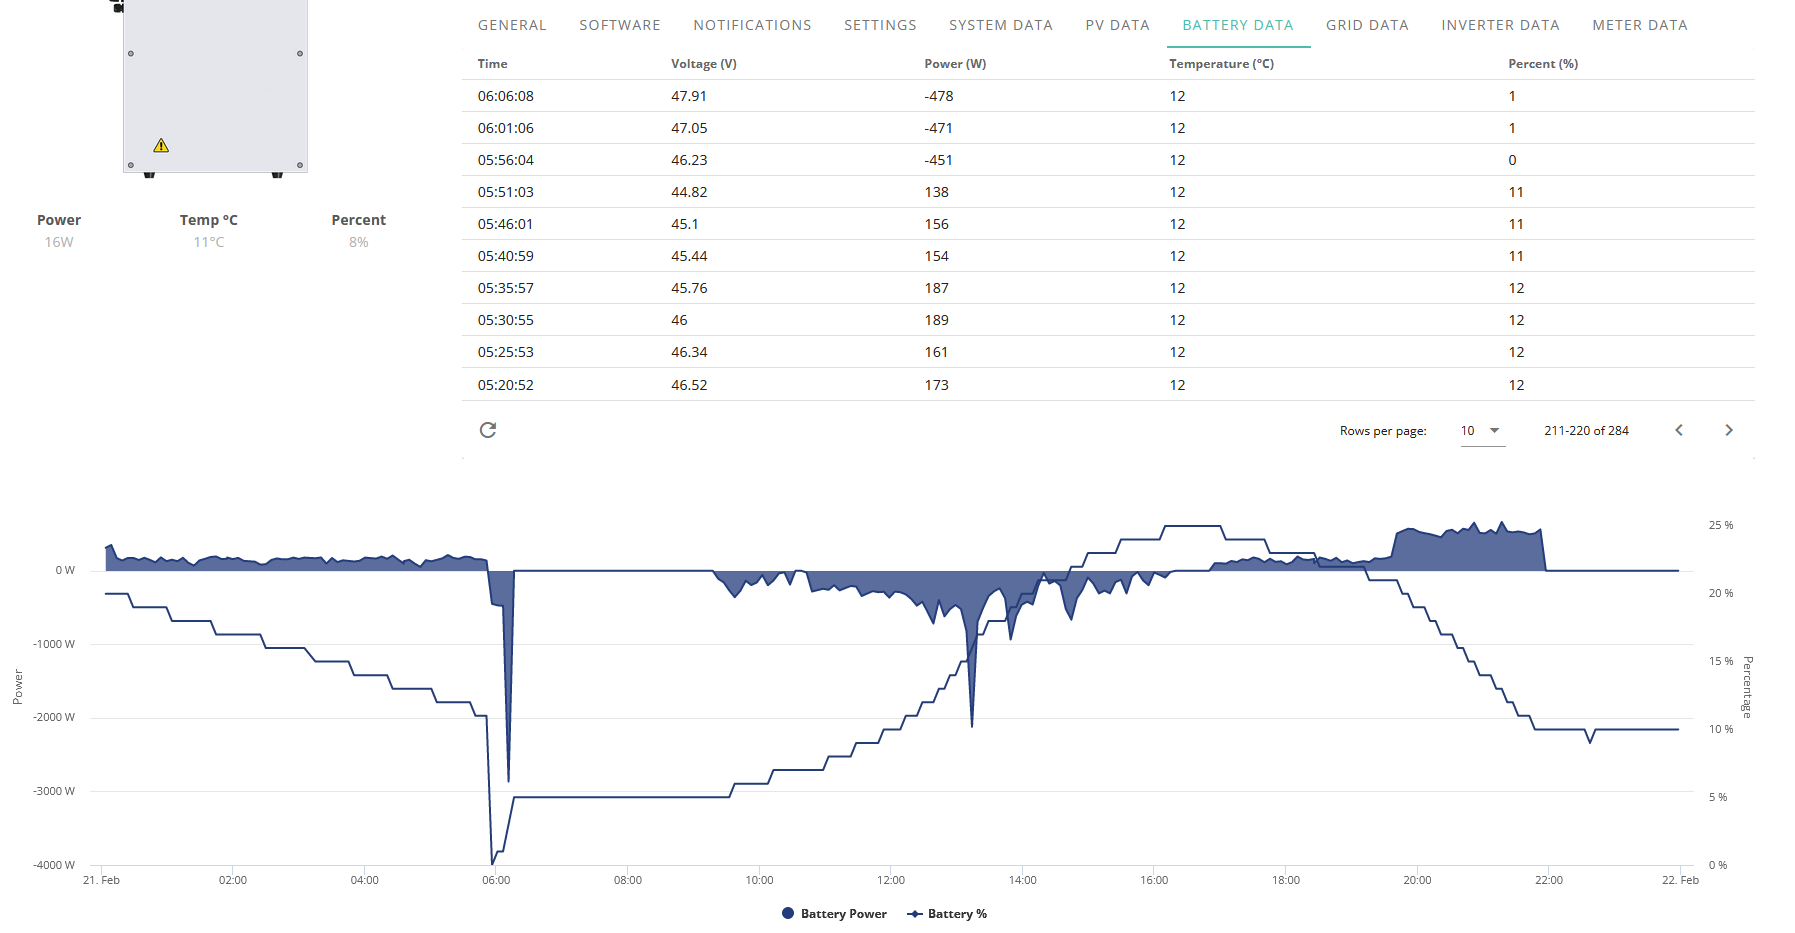Open the GRID DATA tab
This screenshot has width=1795, height=933.
tap(1367, 25)
